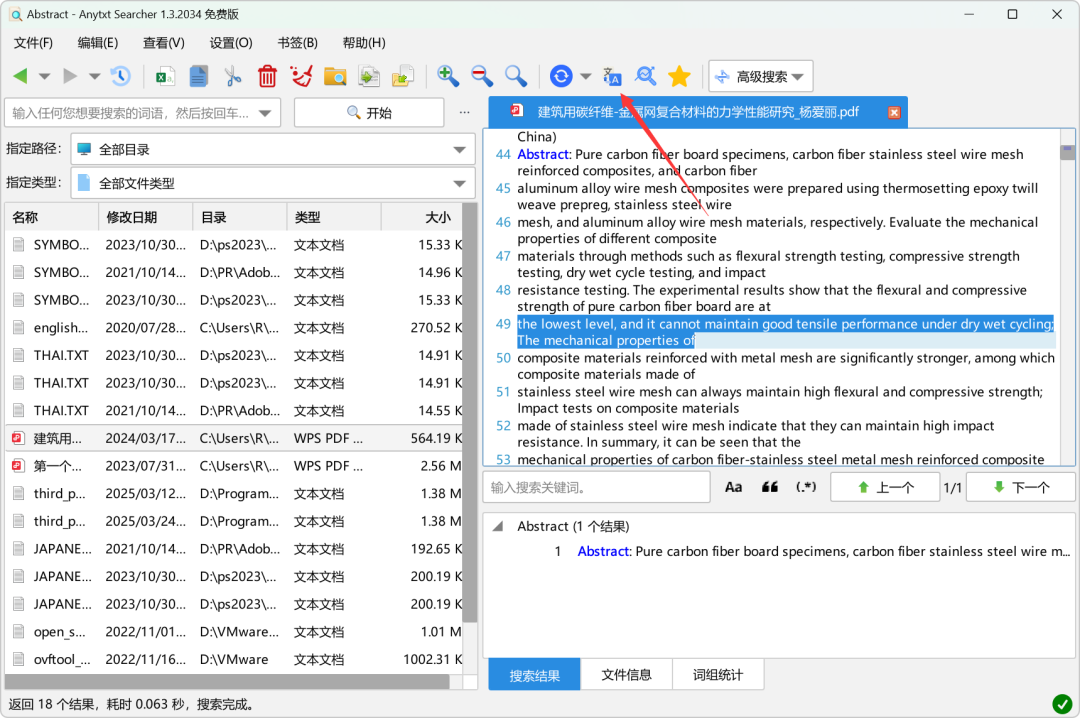This screenshot has height=718, width=1080.
Task: Sort by the 目录 column header
Action: click(x=240, y=217)
